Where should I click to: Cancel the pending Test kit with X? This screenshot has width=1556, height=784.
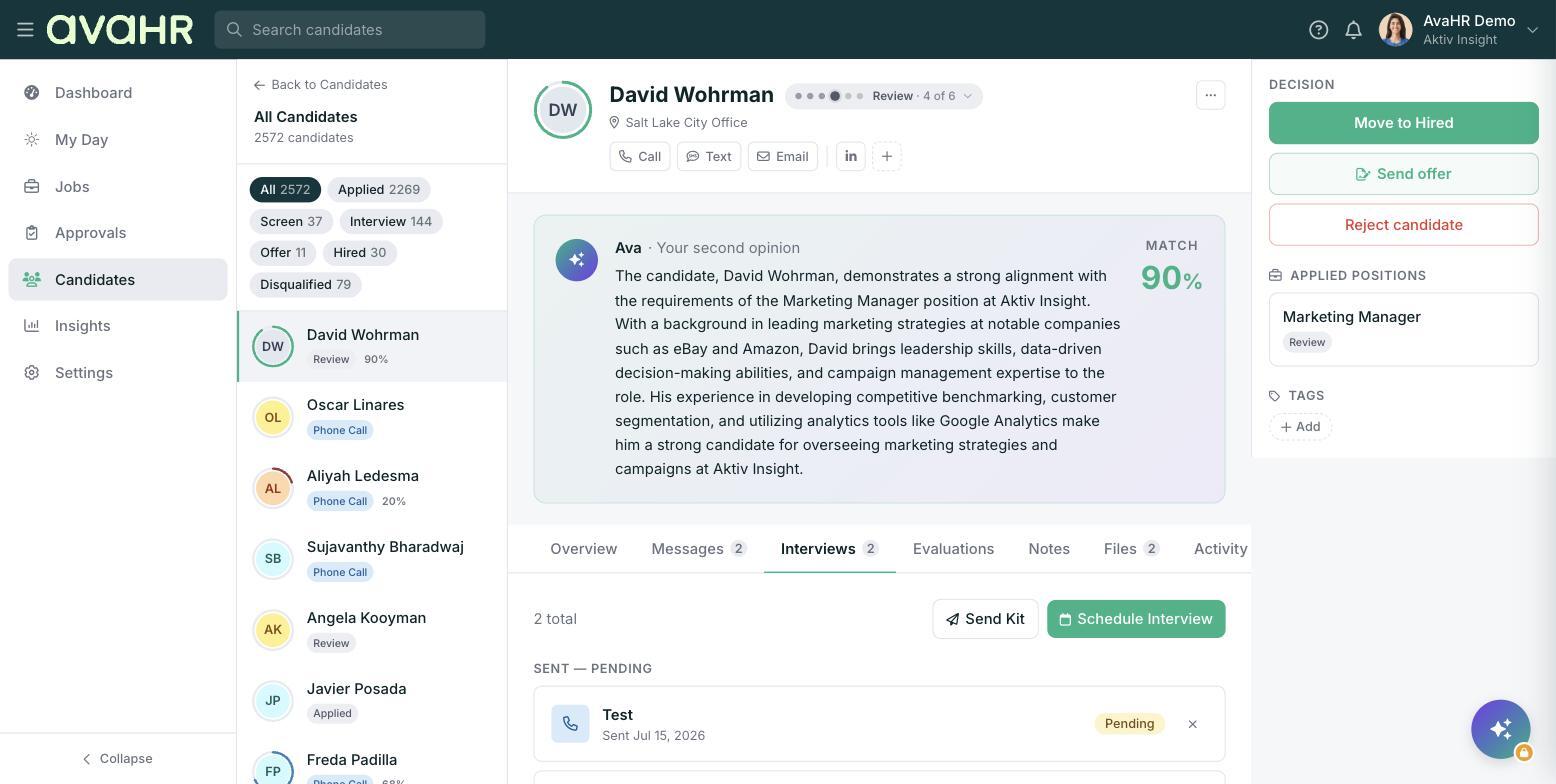pos(1192,724)
